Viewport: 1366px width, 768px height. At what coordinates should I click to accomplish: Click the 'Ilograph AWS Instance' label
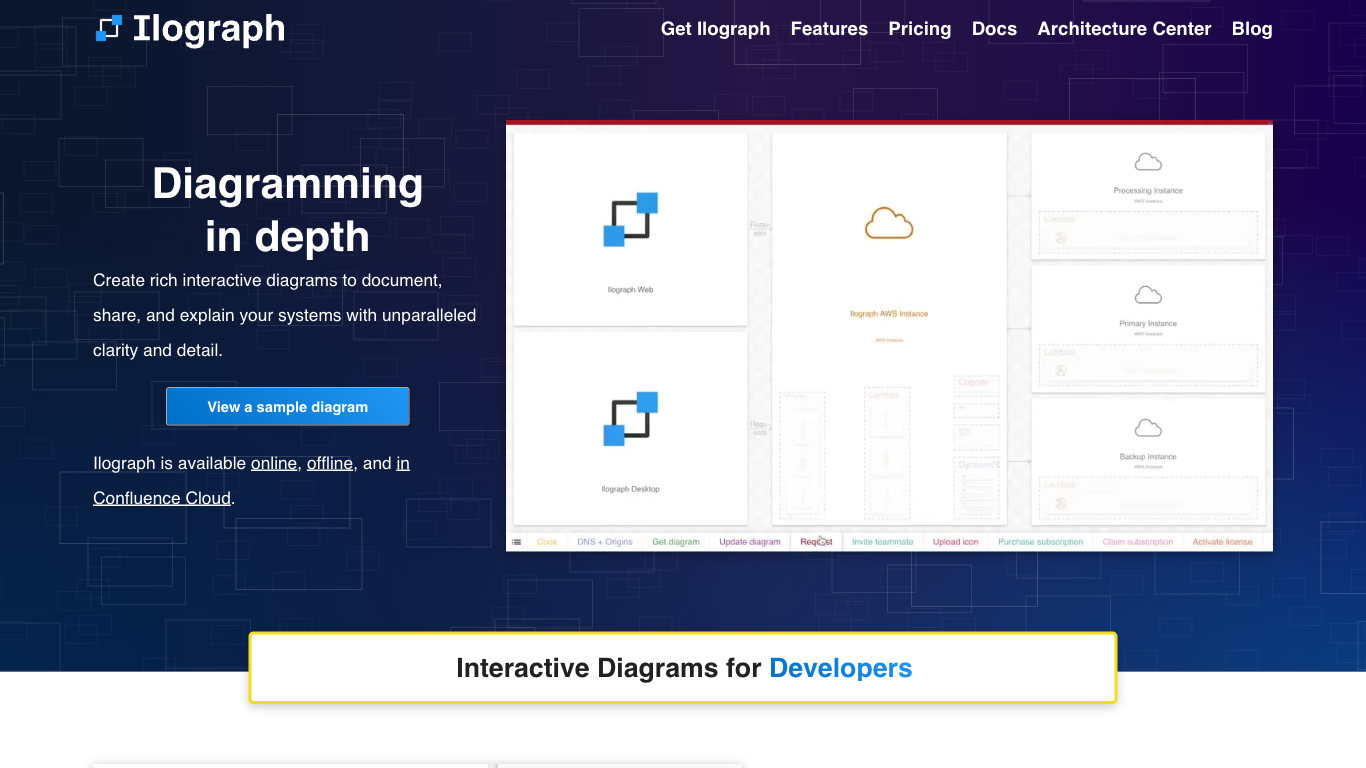click(x=889, y=314)
